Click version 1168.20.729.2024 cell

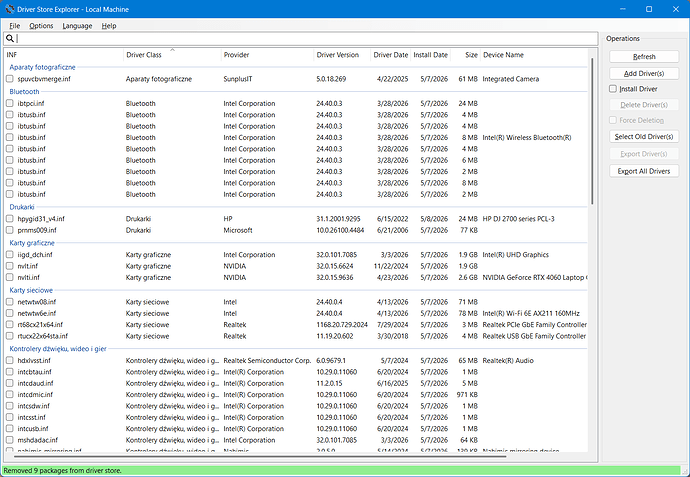tap(342, 325)
